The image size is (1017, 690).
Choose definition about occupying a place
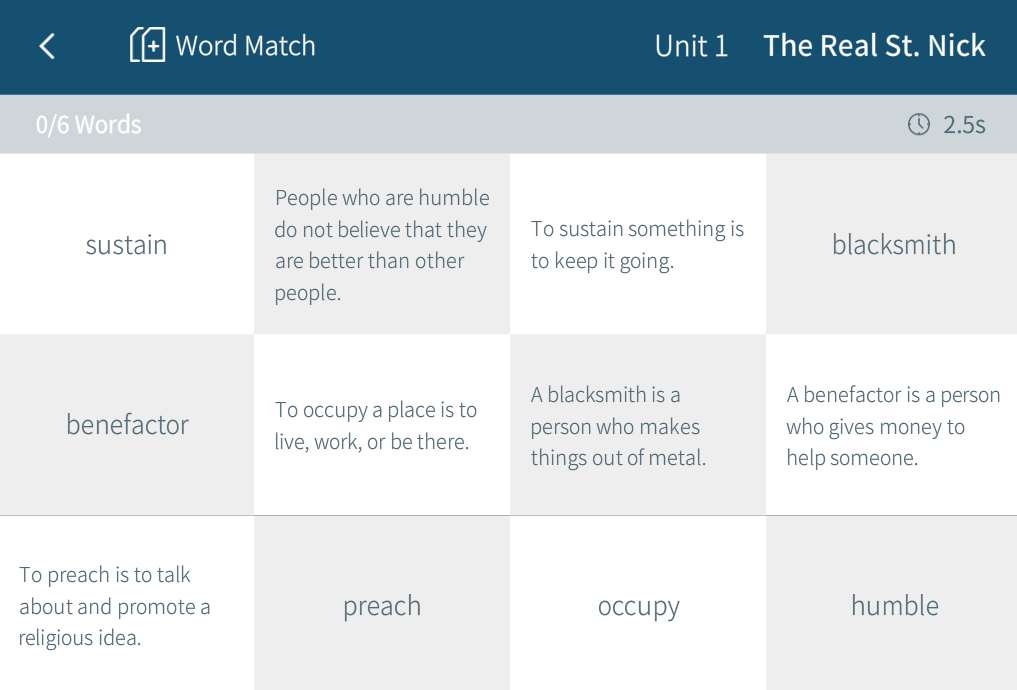(382, 425)
